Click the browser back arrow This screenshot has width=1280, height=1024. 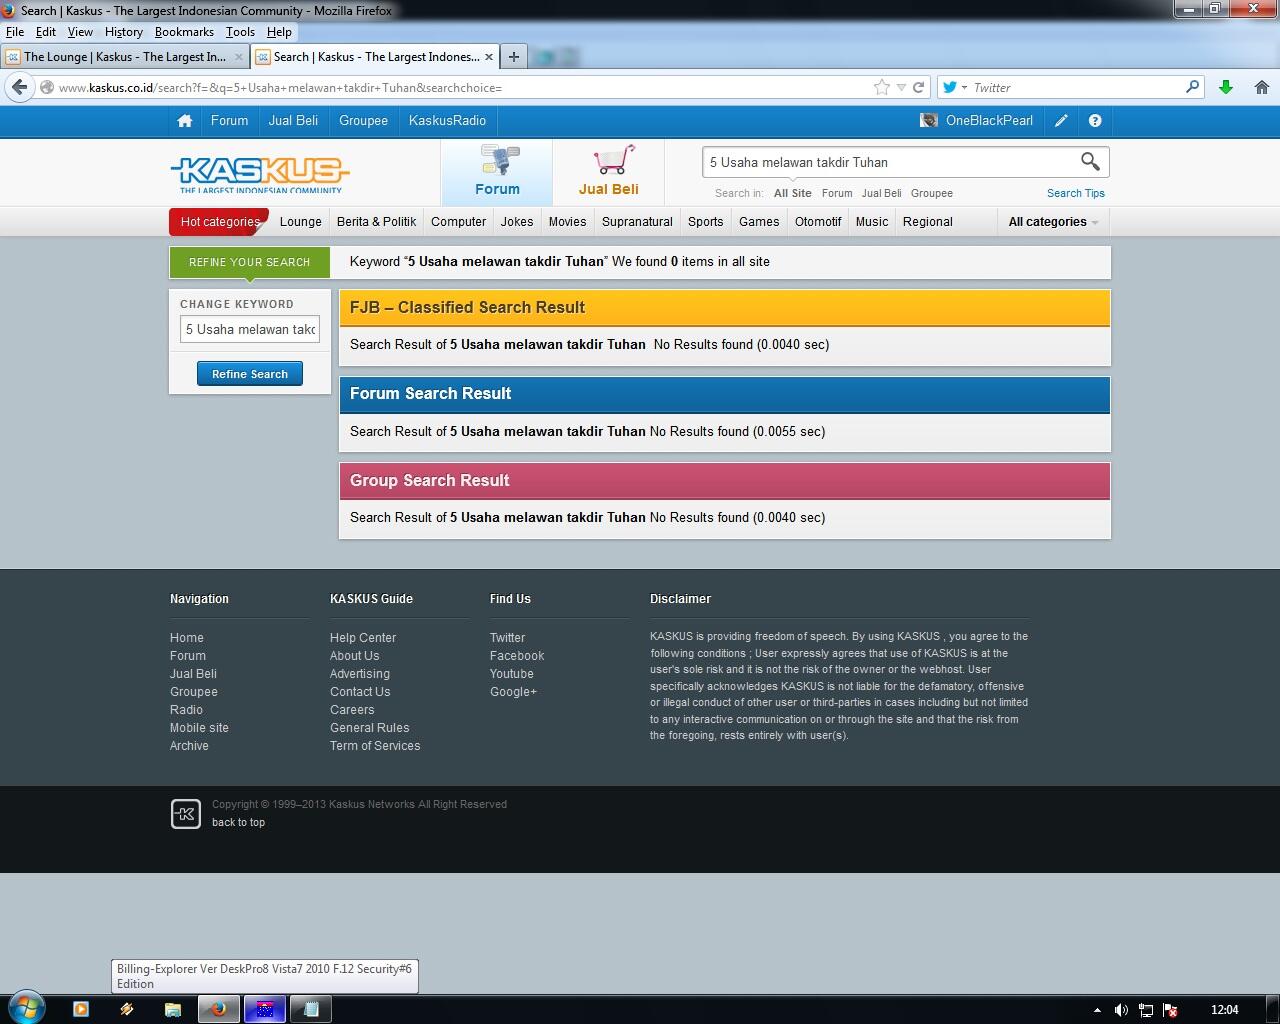[19, 87]
